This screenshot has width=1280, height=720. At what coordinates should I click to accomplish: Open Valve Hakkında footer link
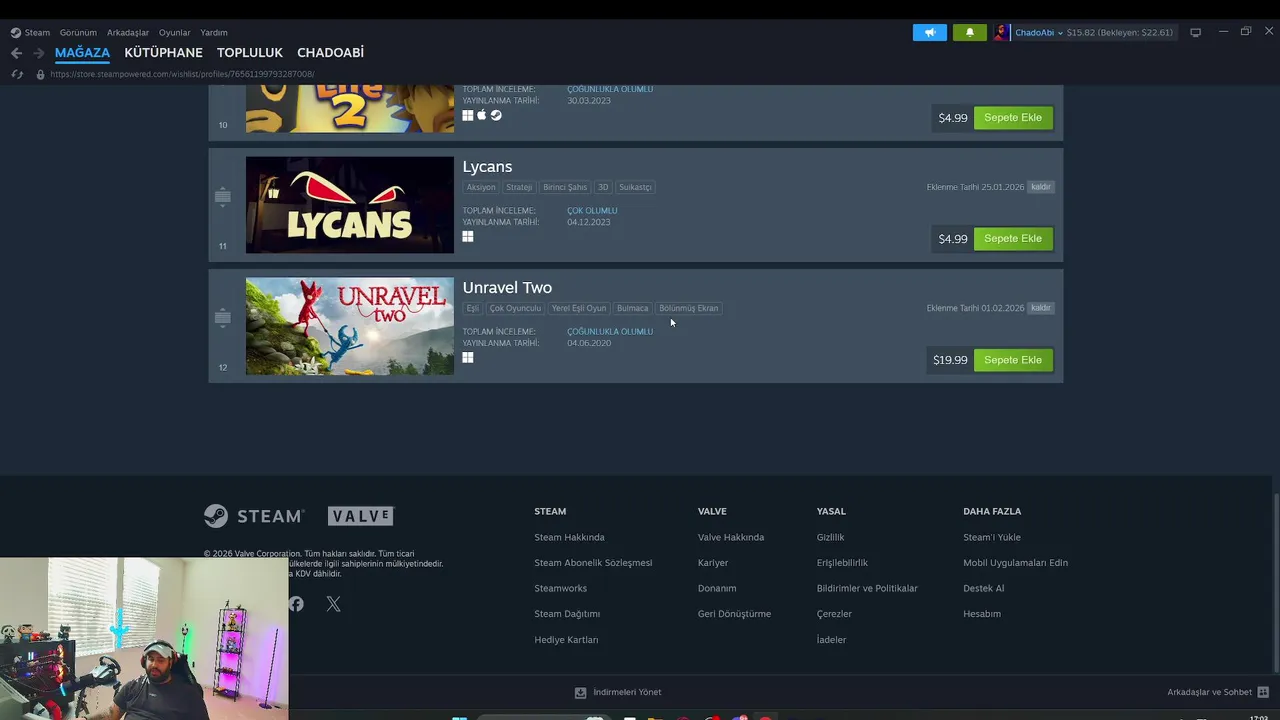731,537
